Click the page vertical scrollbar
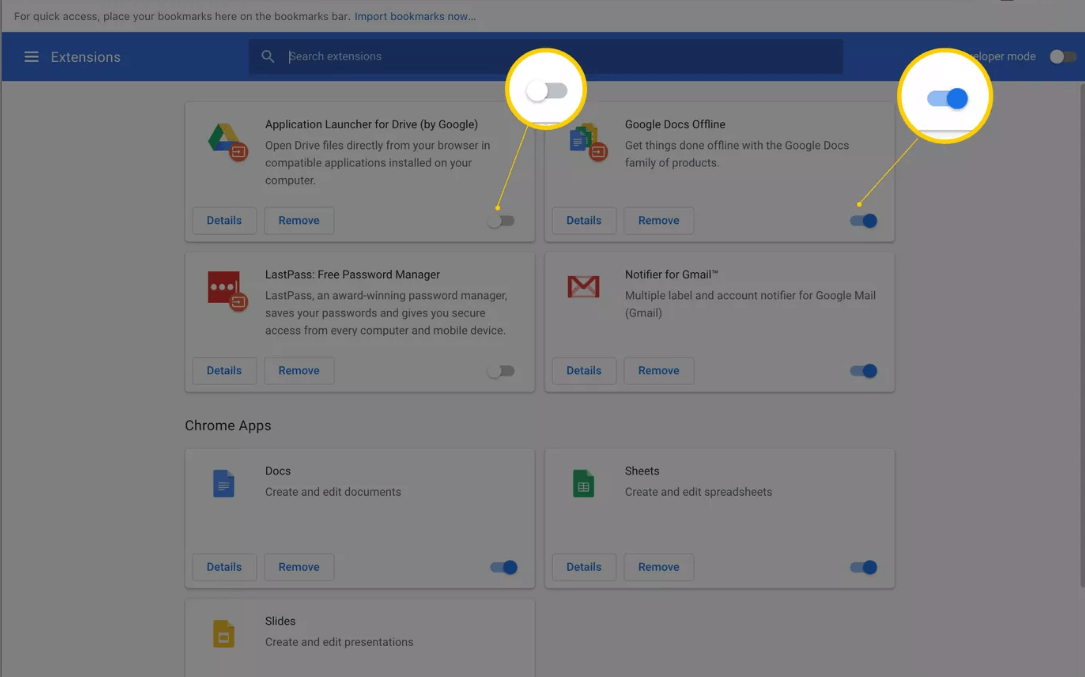 pos(1082,336)
